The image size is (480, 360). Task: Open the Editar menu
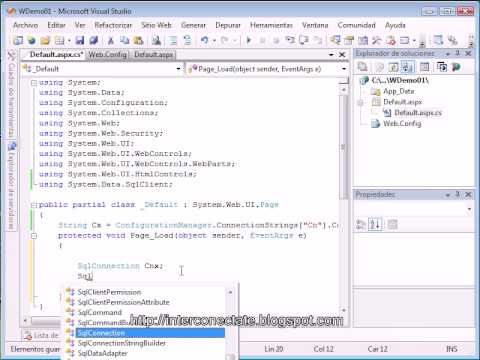coord(56,25)
